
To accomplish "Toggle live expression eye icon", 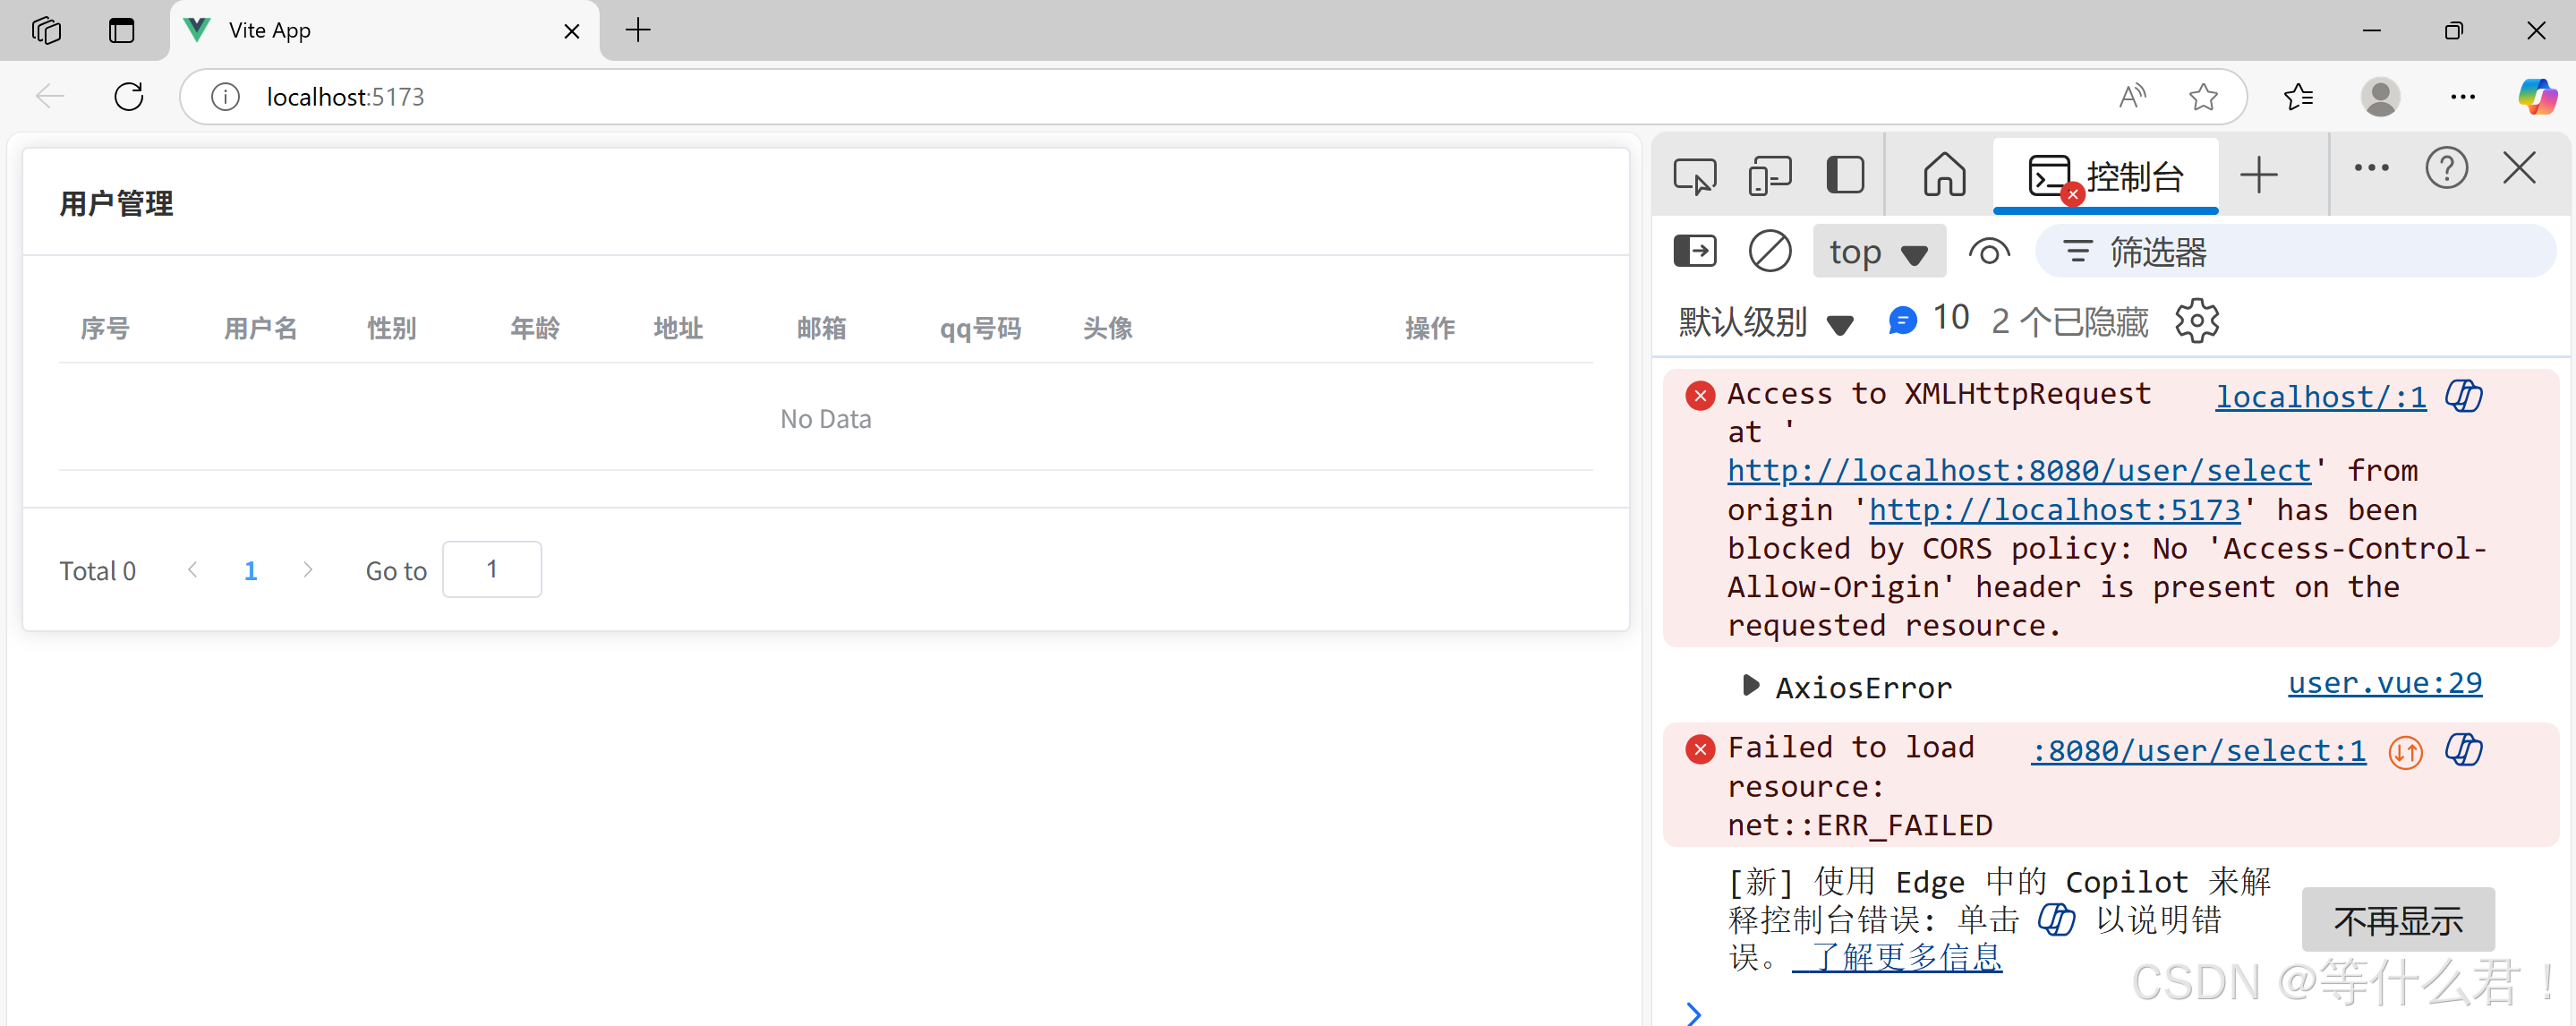I will 1988,252.
